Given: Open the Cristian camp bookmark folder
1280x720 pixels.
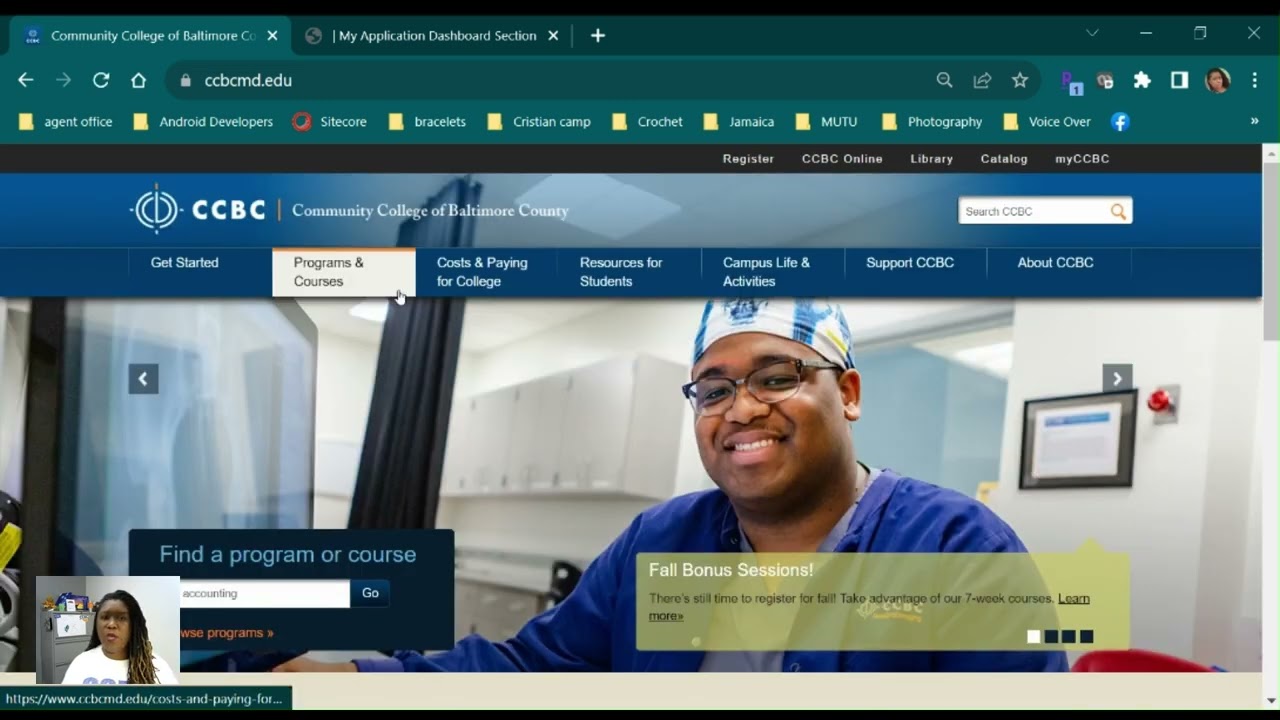Looking at the screenshot, I should (539, 121).
